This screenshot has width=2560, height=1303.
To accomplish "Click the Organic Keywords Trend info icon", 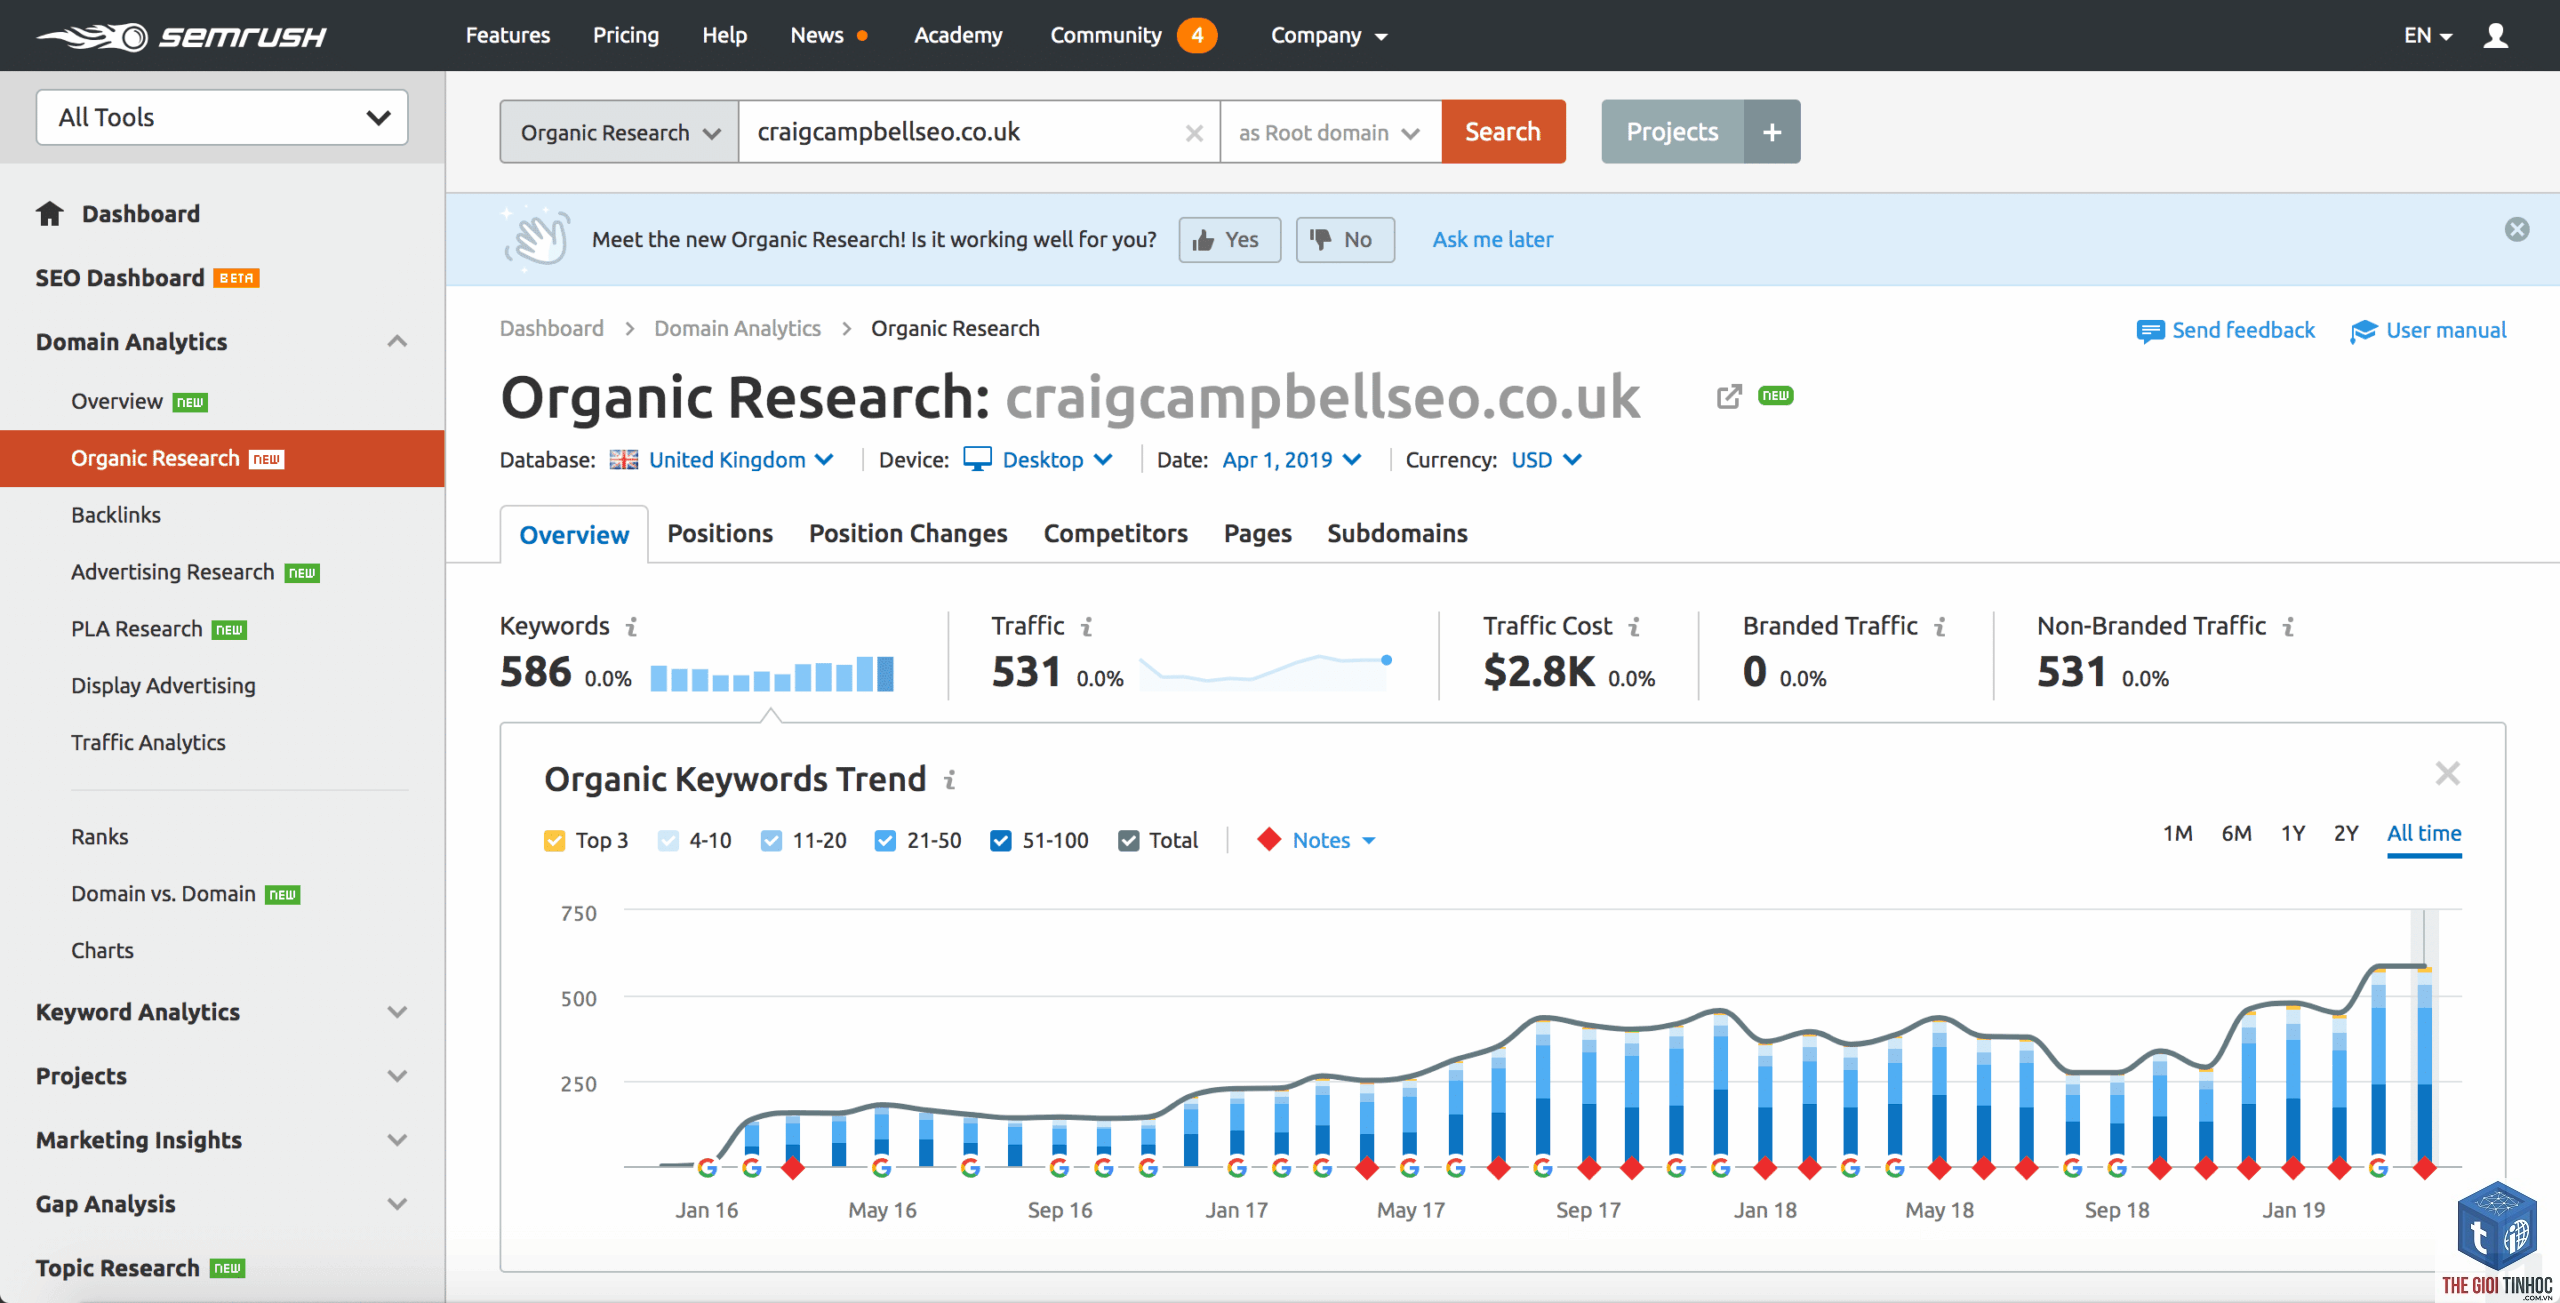I will pyautogui.click(x=950, y=780).
